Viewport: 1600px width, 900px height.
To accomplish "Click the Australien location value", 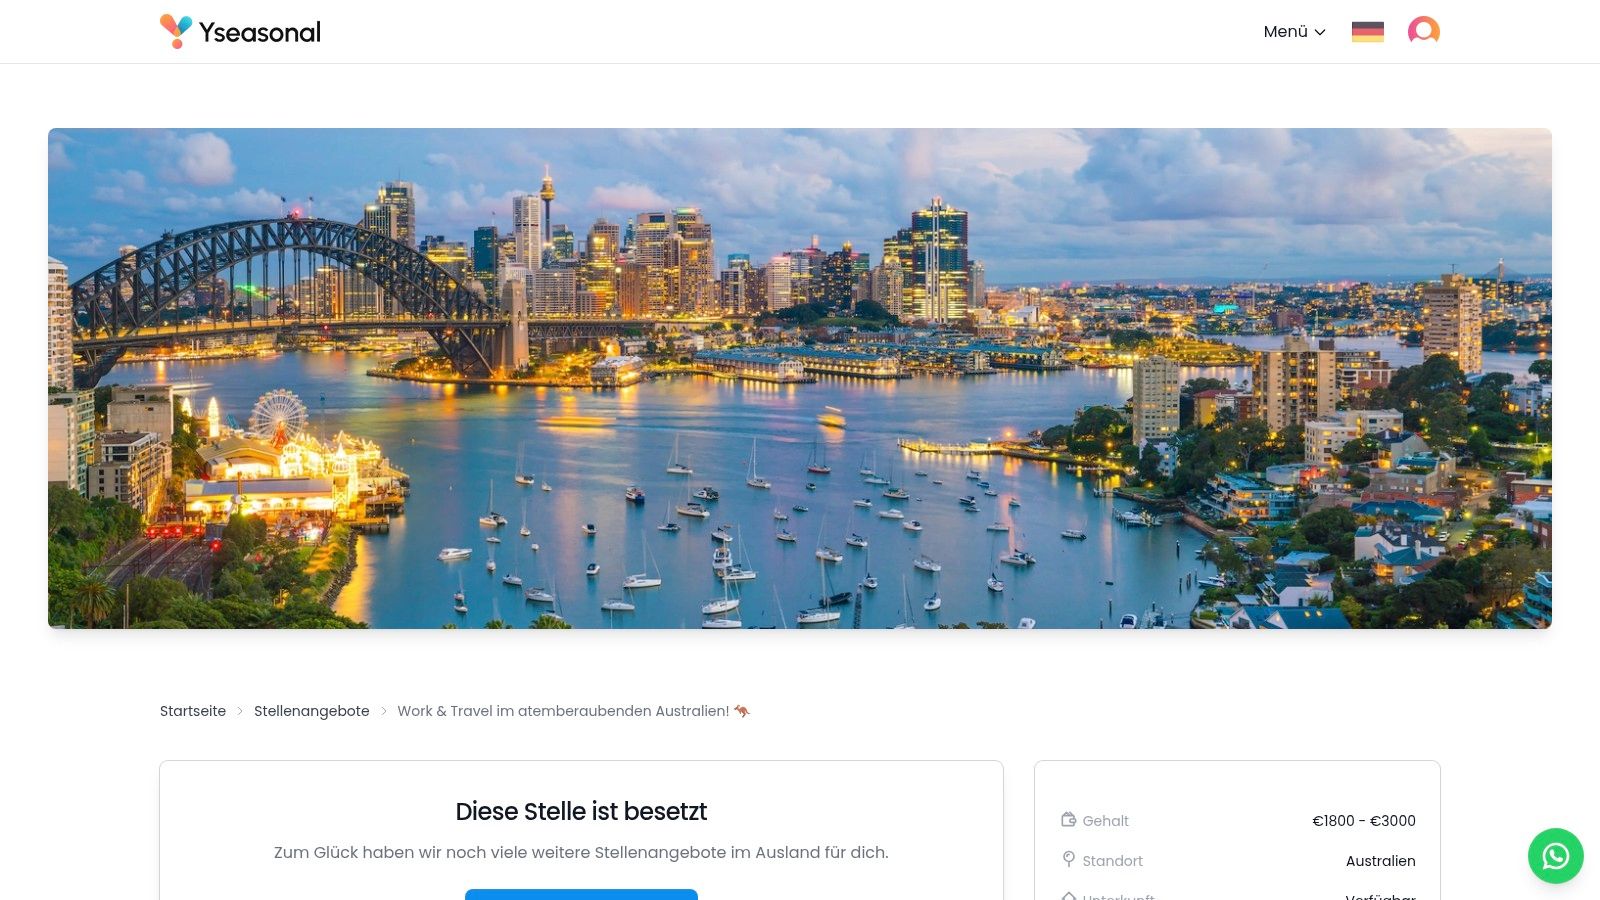I will coord(1381,861).
